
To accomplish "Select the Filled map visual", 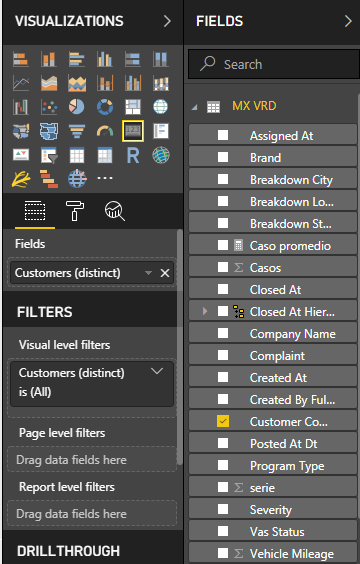I will point(20,131).
